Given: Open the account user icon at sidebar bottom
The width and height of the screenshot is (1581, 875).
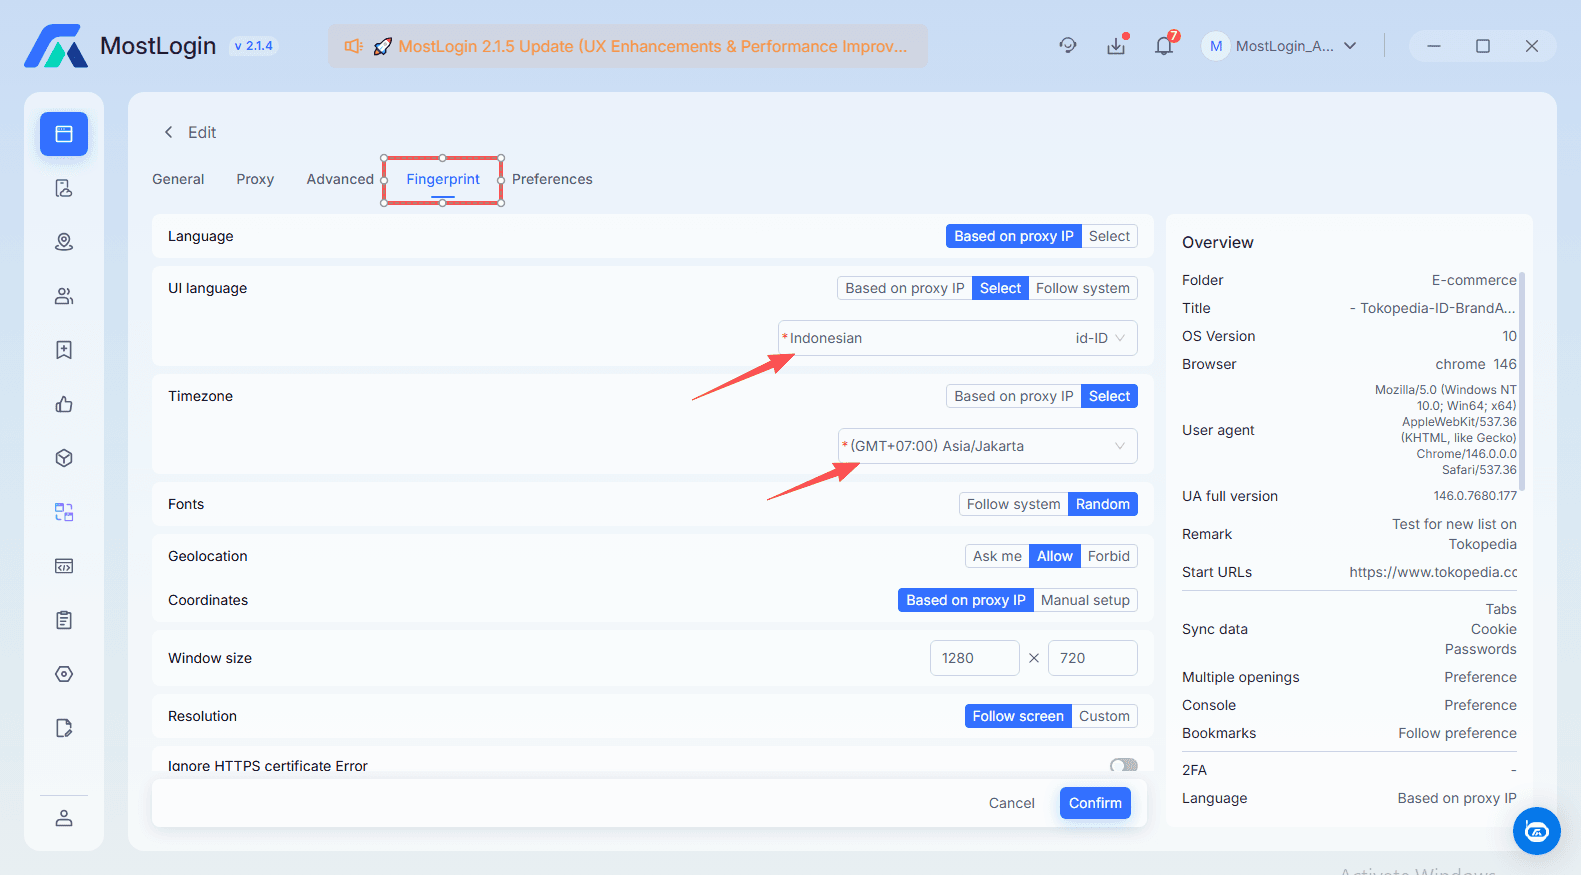Looking at the screenshot, I should (x=64, y=818).
